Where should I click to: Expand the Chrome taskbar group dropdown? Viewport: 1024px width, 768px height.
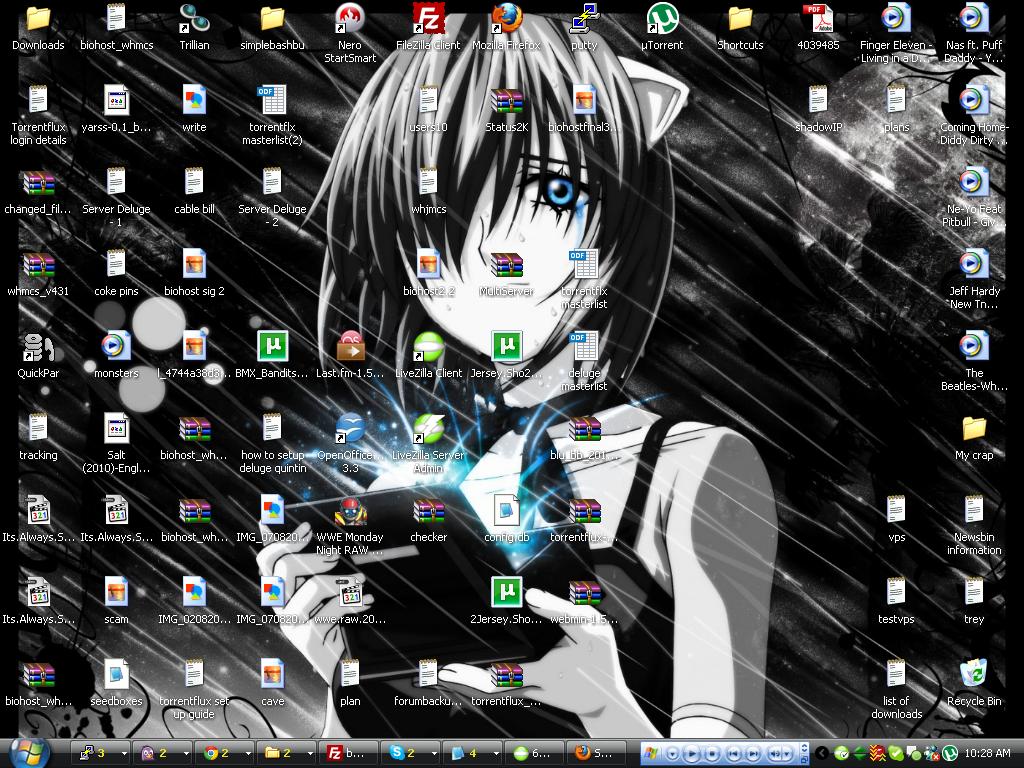(246, 753)
